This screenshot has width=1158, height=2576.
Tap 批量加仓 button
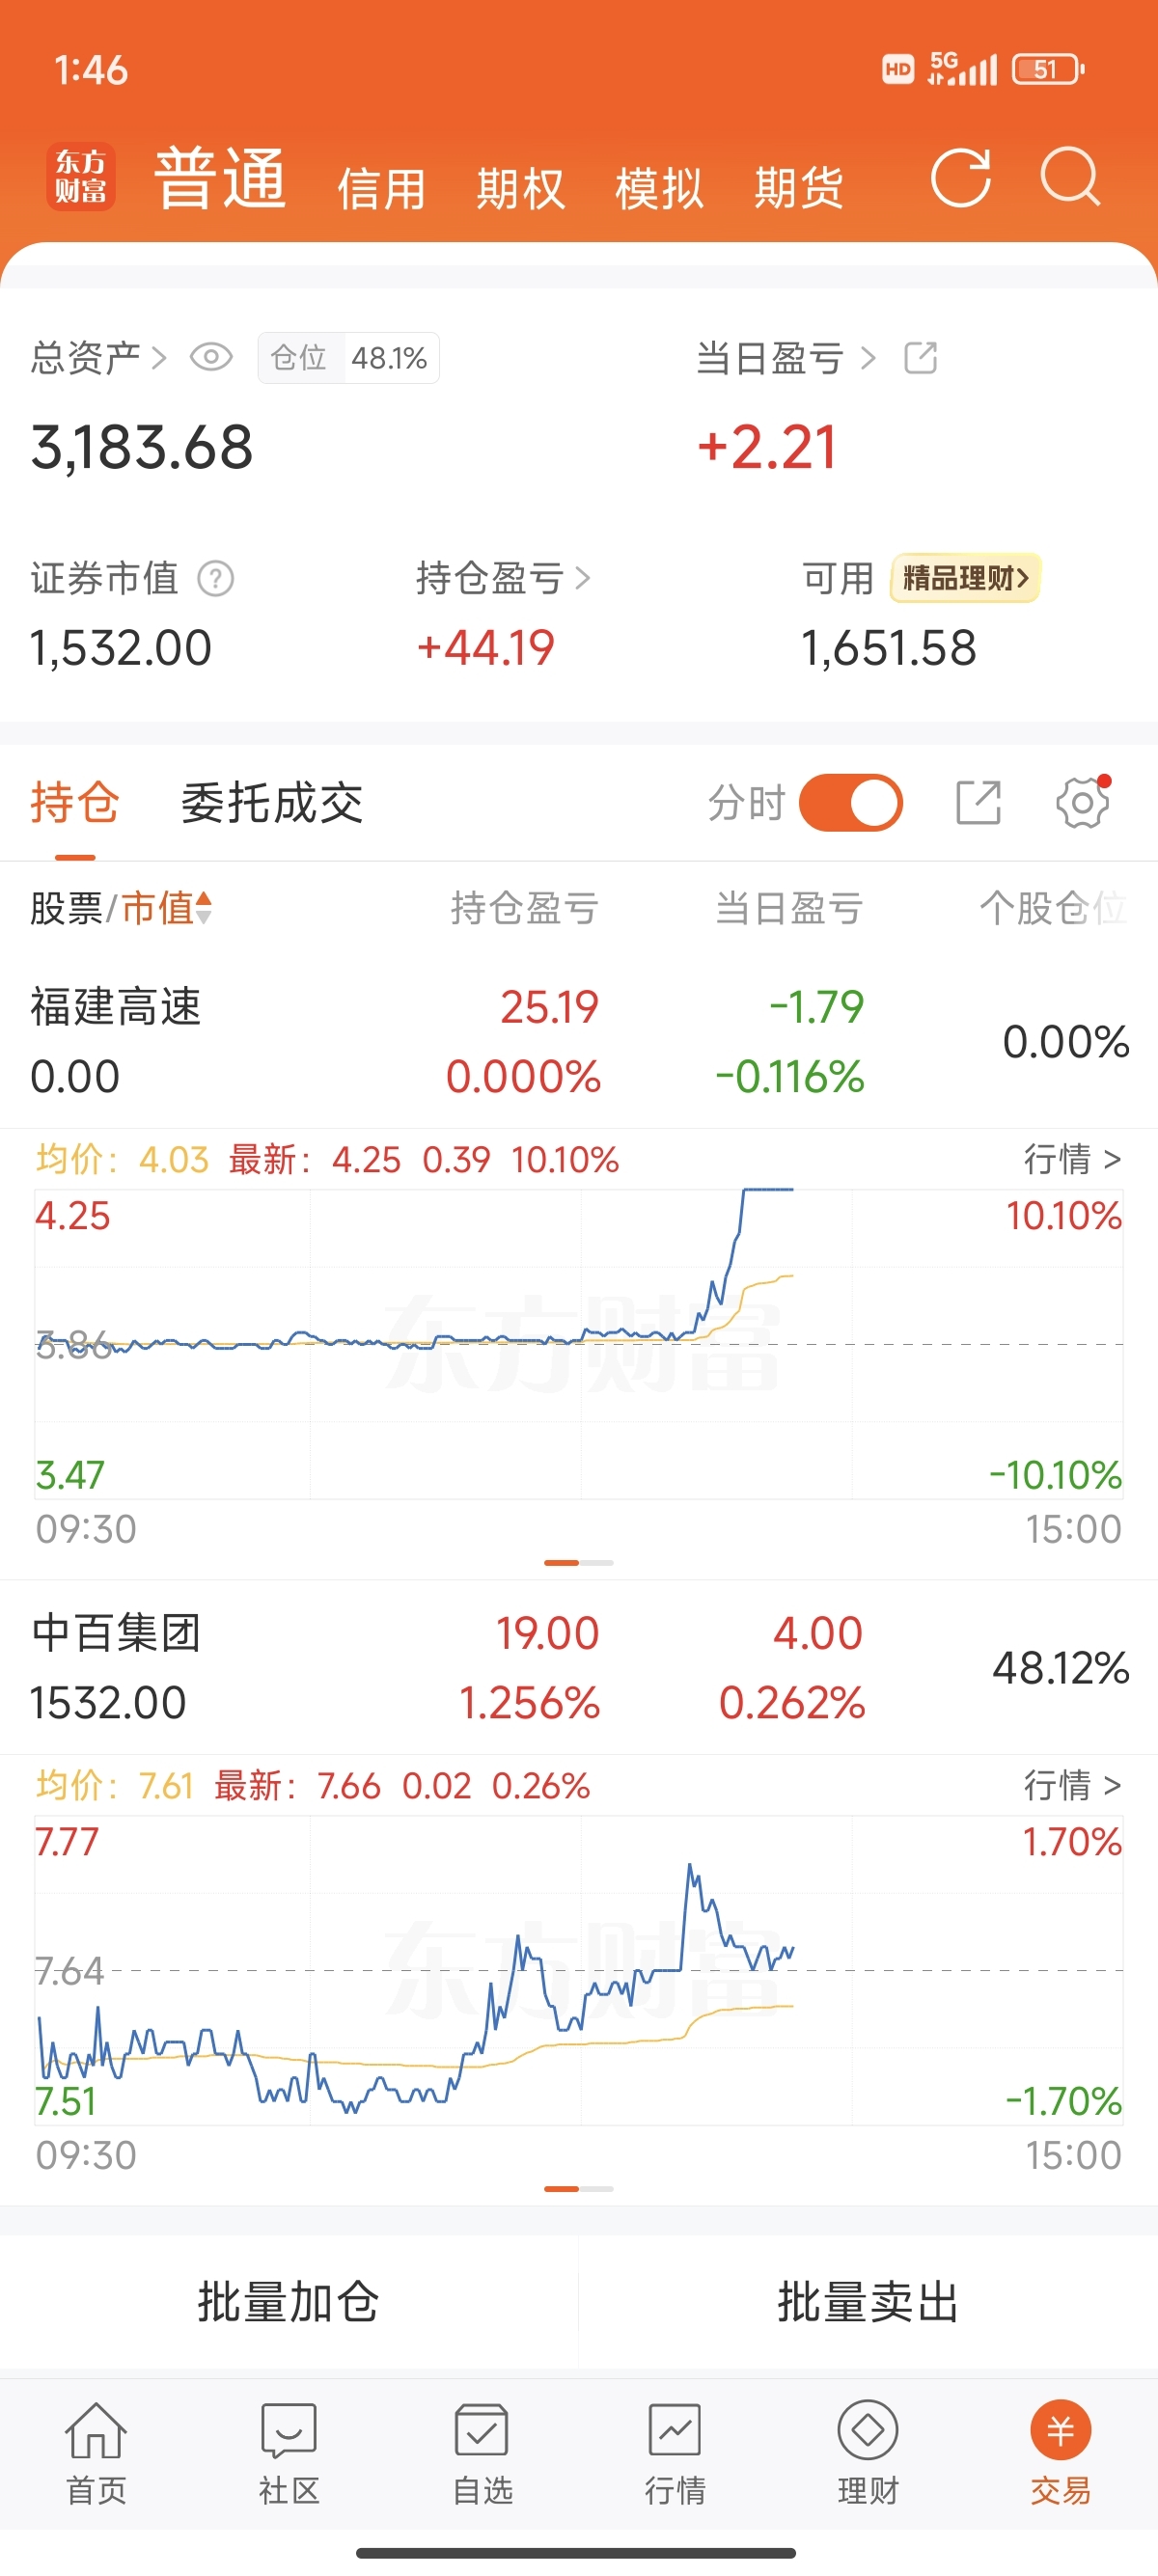[289, 2302]
